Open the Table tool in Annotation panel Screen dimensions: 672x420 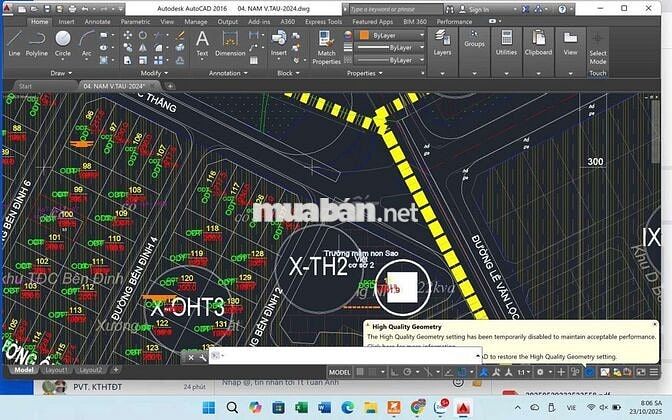pos(254,60)
